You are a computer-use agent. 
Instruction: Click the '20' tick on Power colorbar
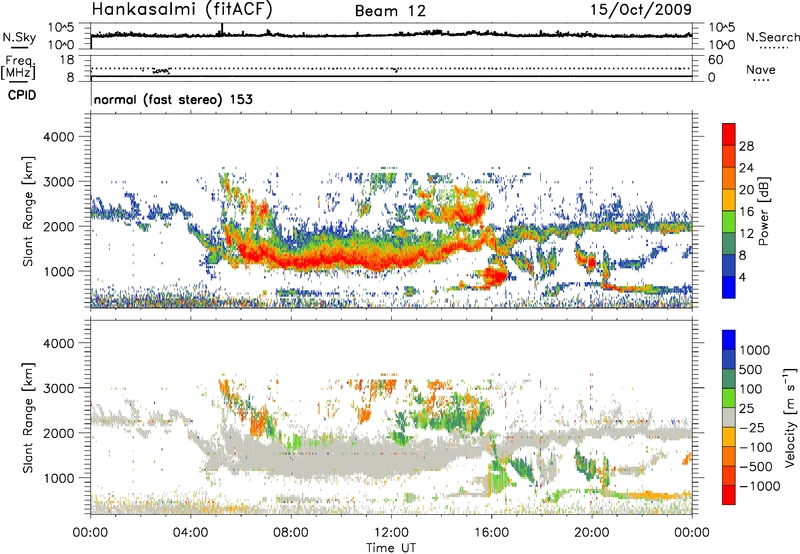[x=746, y=190]
